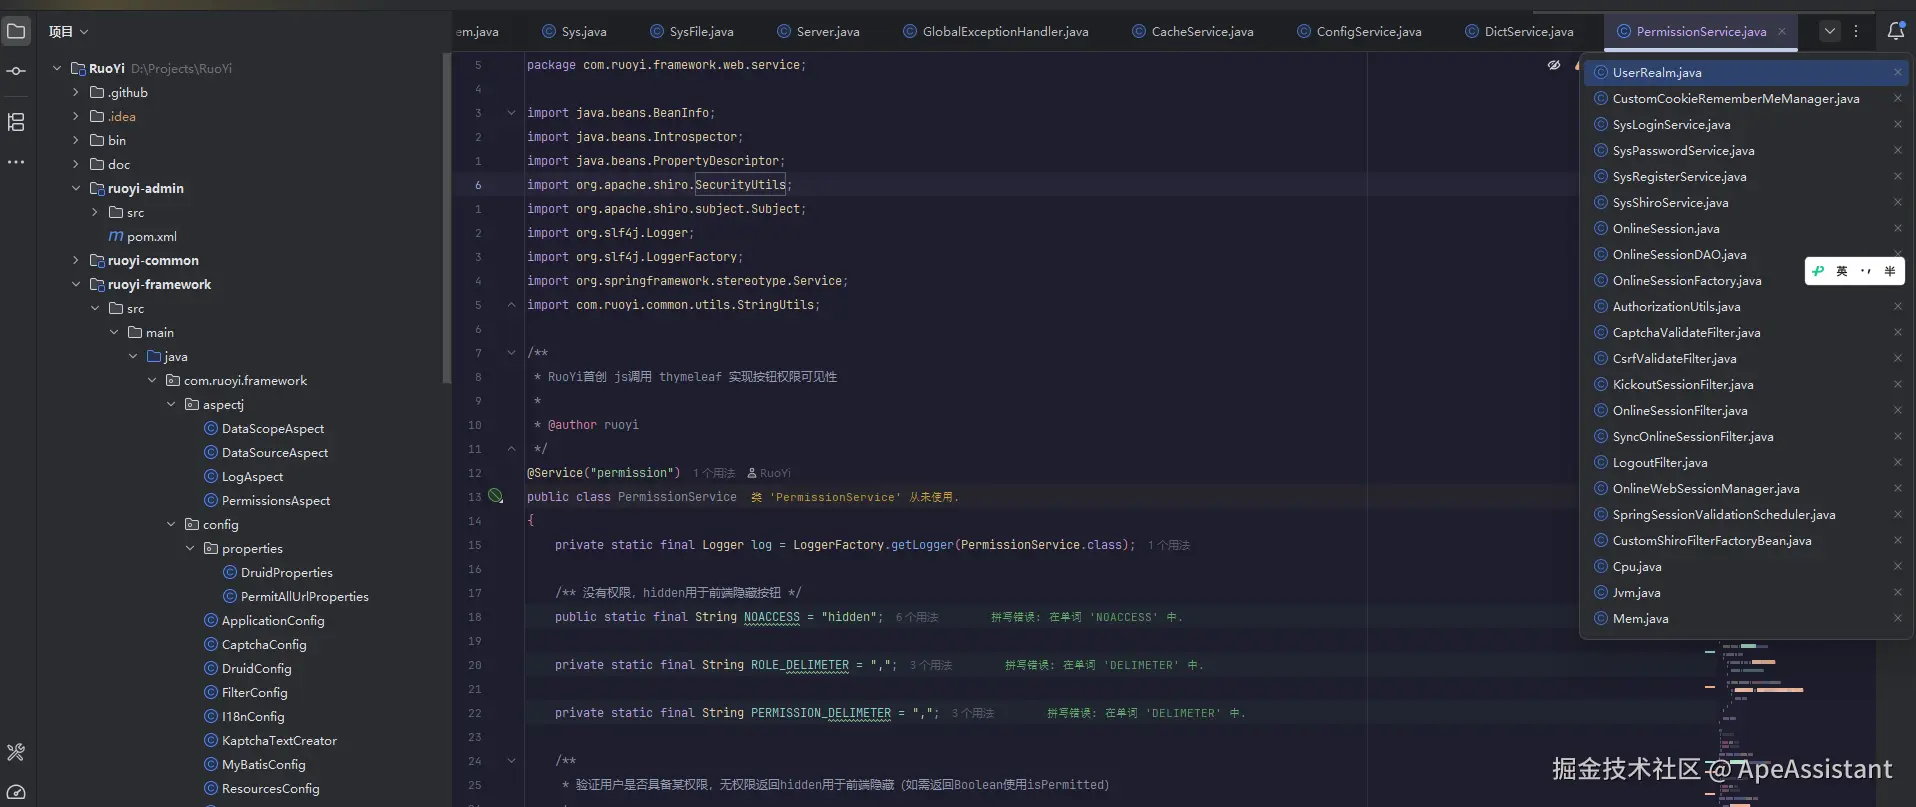Collapse the ruoyi-admin module

coord(76,188)
